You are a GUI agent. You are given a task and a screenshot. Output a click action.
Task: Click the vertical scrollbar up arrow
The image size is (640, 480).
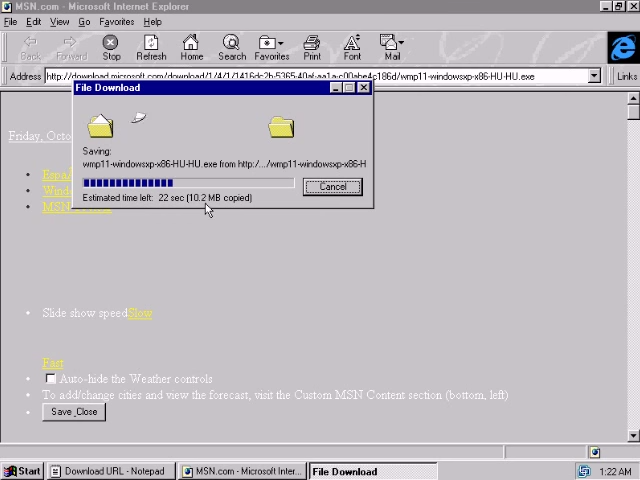tap(633, 98)
